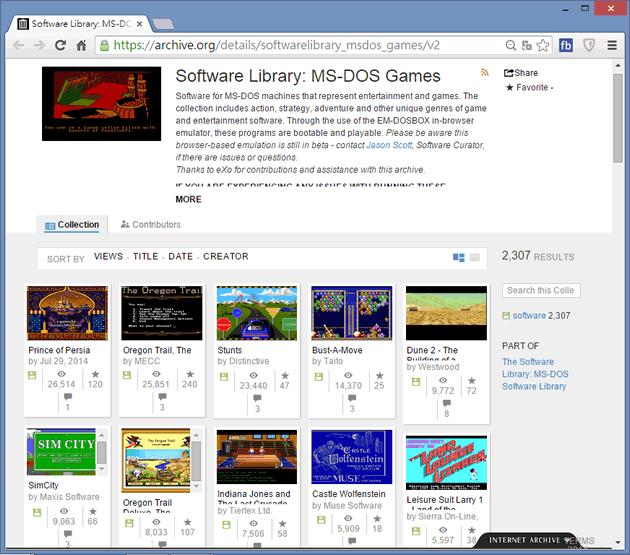Open the Chrome hamburger menu
630x555 pixels.
pyautogui.click(x=612, y=45)
